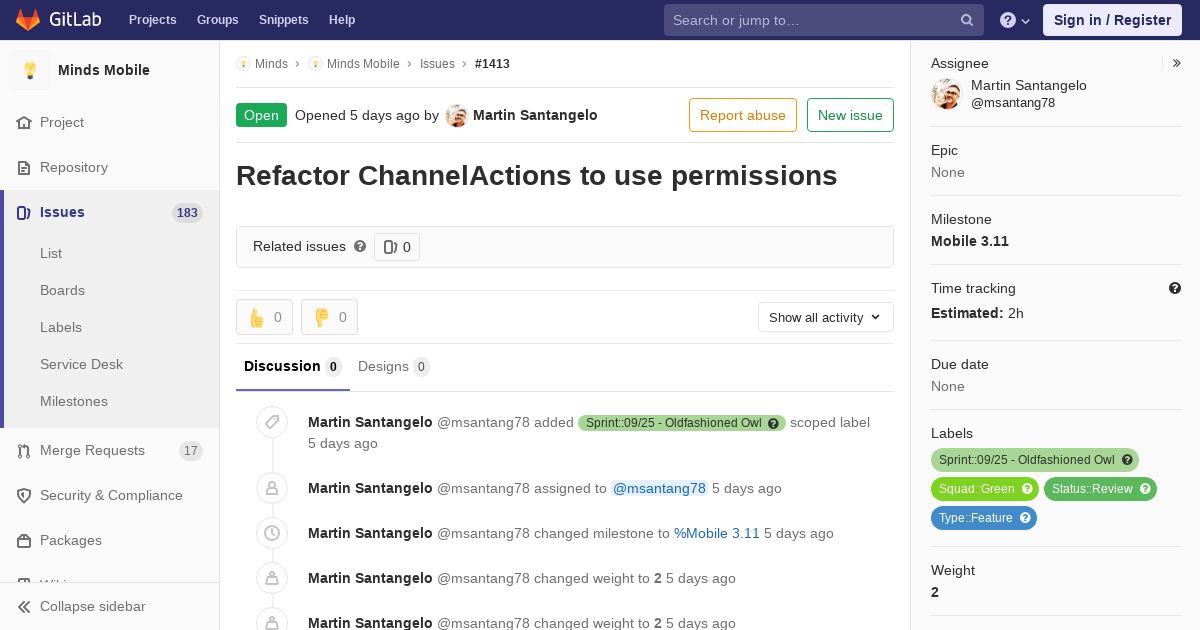Open Milestones in sidebar

point(74,401)
